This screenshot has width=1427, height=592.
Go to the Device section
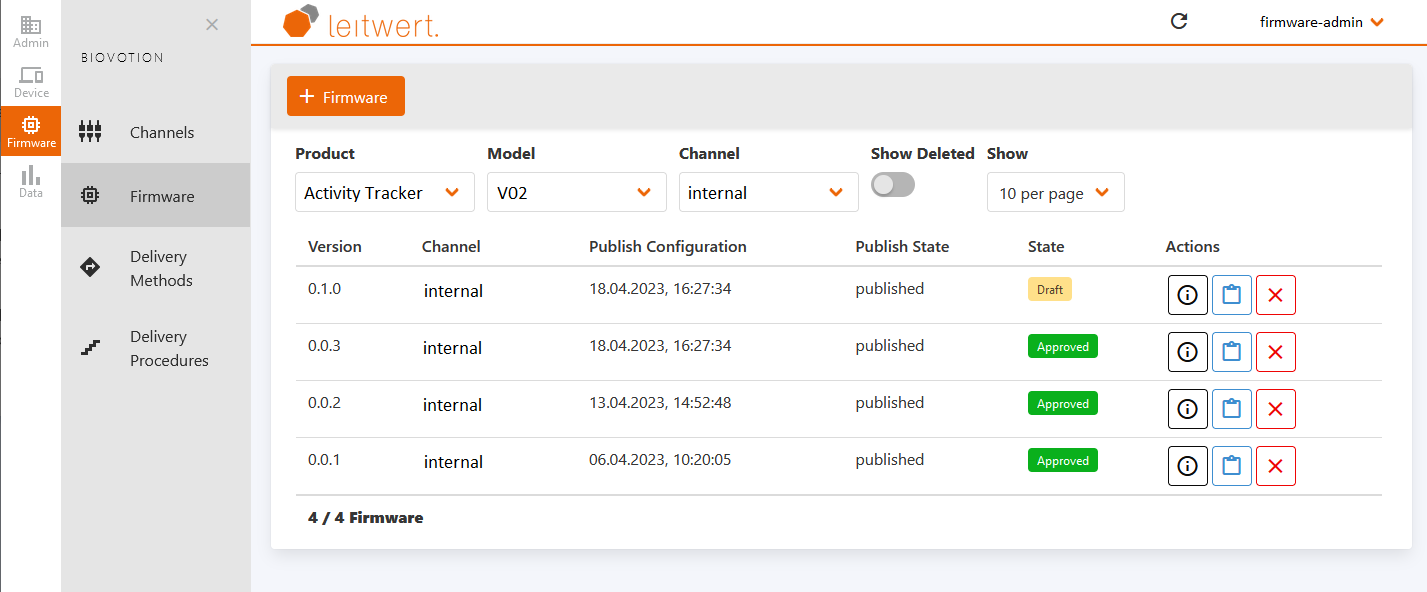pos(30,82)
